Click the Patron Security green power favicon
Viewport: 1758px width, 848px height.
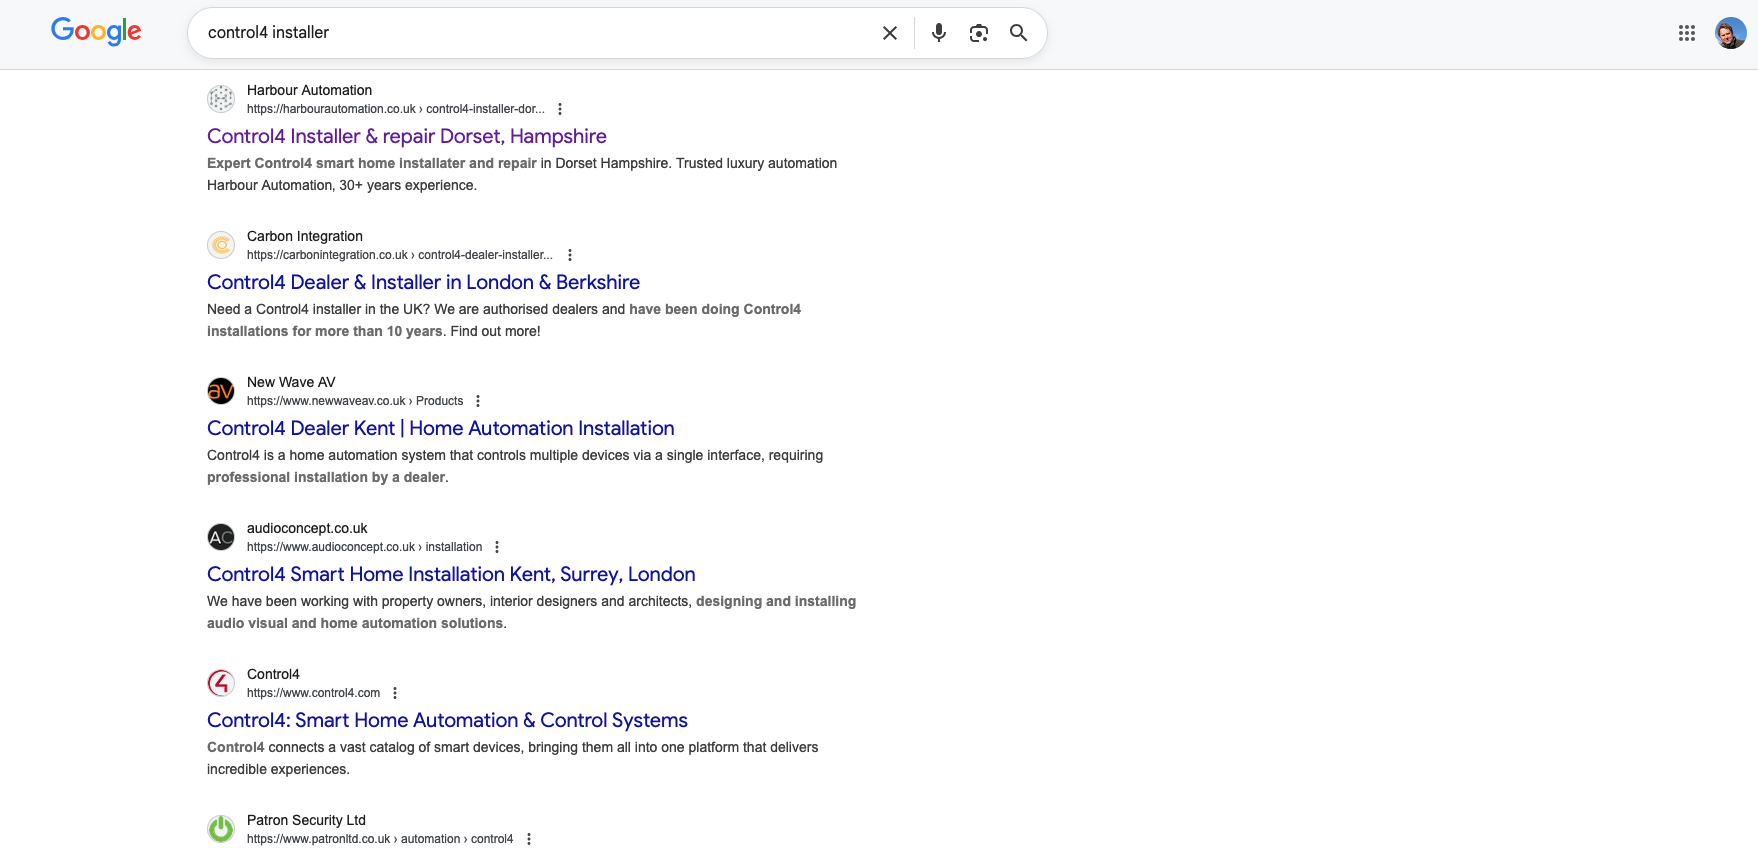point(221,829)
